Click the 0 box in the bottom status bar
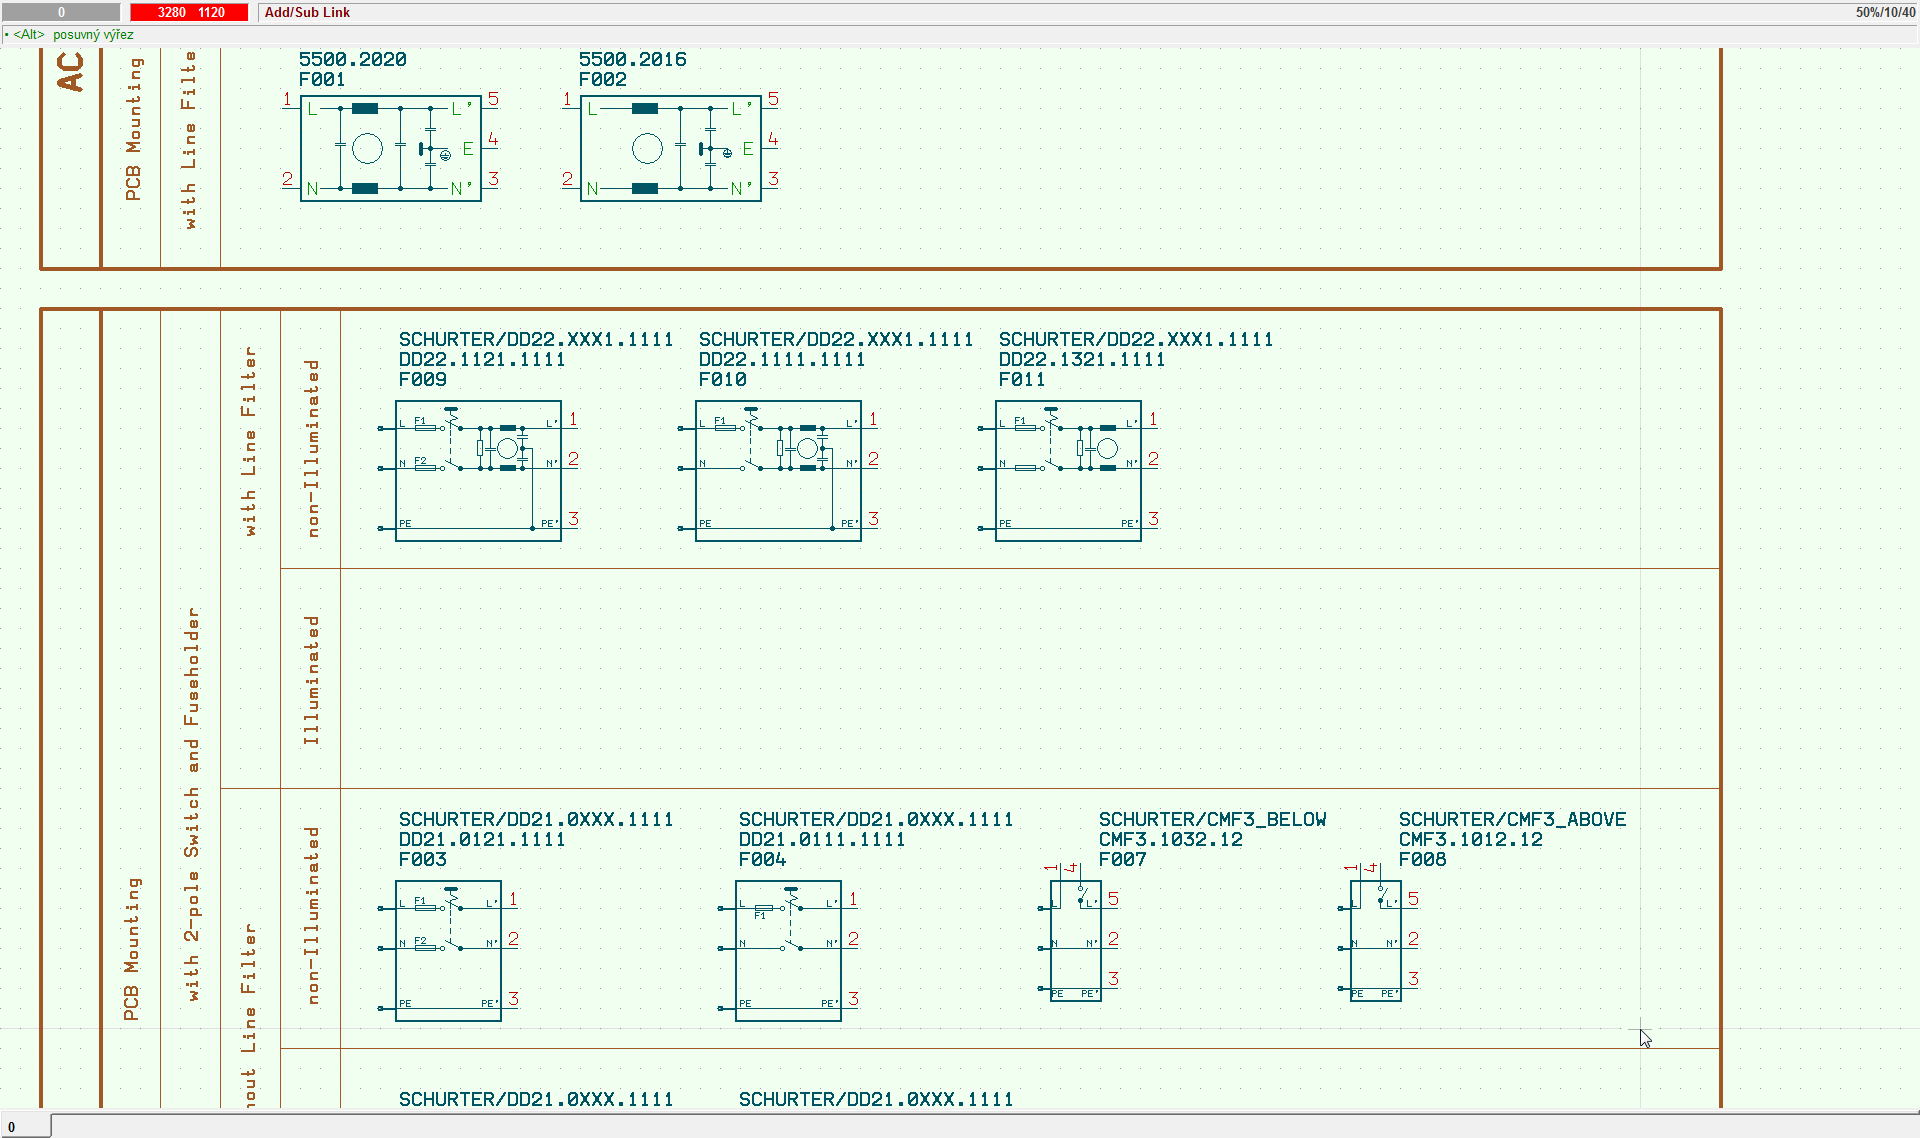Screen dimensions: 1920x1138 24,1126
